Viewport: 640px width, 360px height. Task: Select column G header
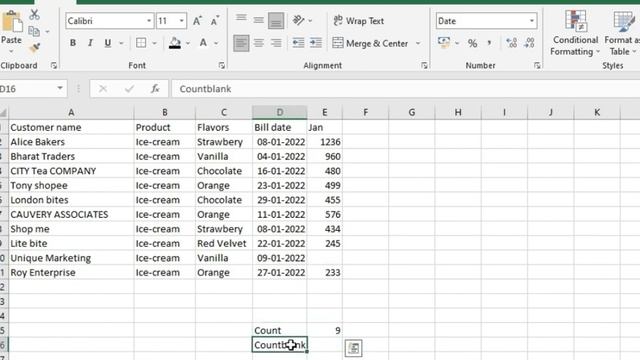click(412, 112)
